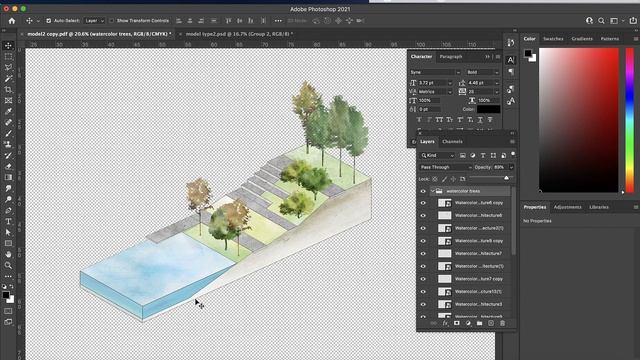640x360 pixels.
Task: Toggle the Auto-Select checkbox
Action: 49,20
